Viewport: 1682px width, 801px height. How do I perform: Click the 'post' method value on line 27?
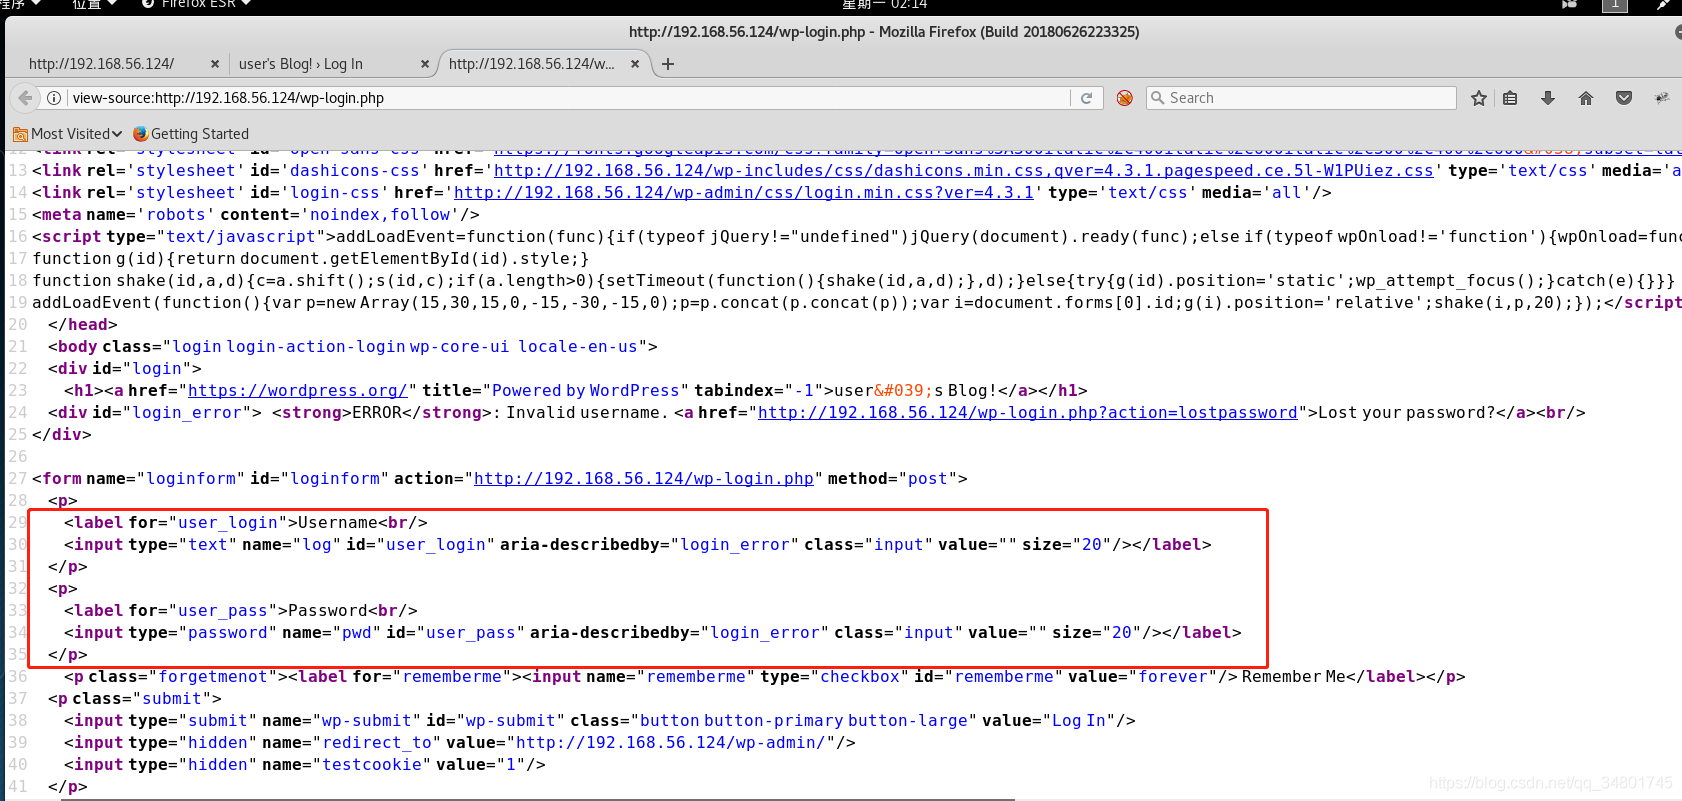[927, 479]
